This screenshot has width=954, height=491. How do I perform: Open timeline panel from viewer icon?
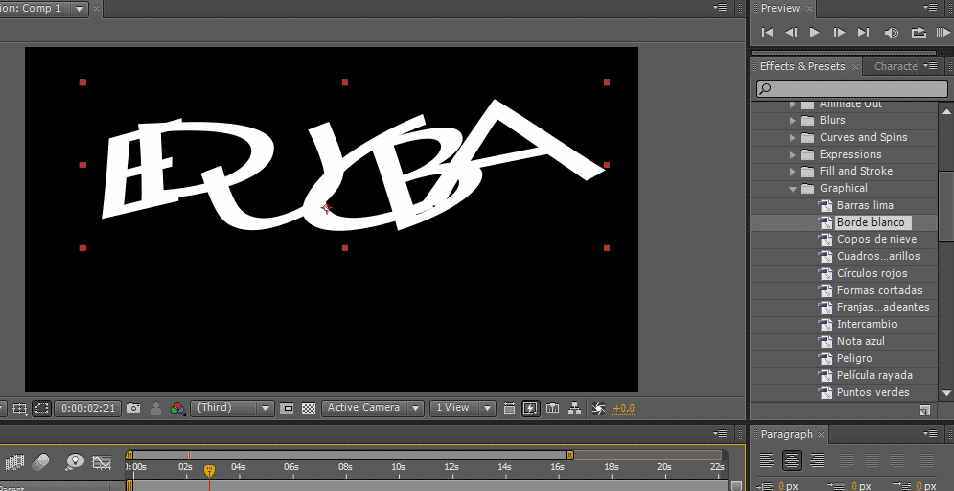click(x=552, y=408)
